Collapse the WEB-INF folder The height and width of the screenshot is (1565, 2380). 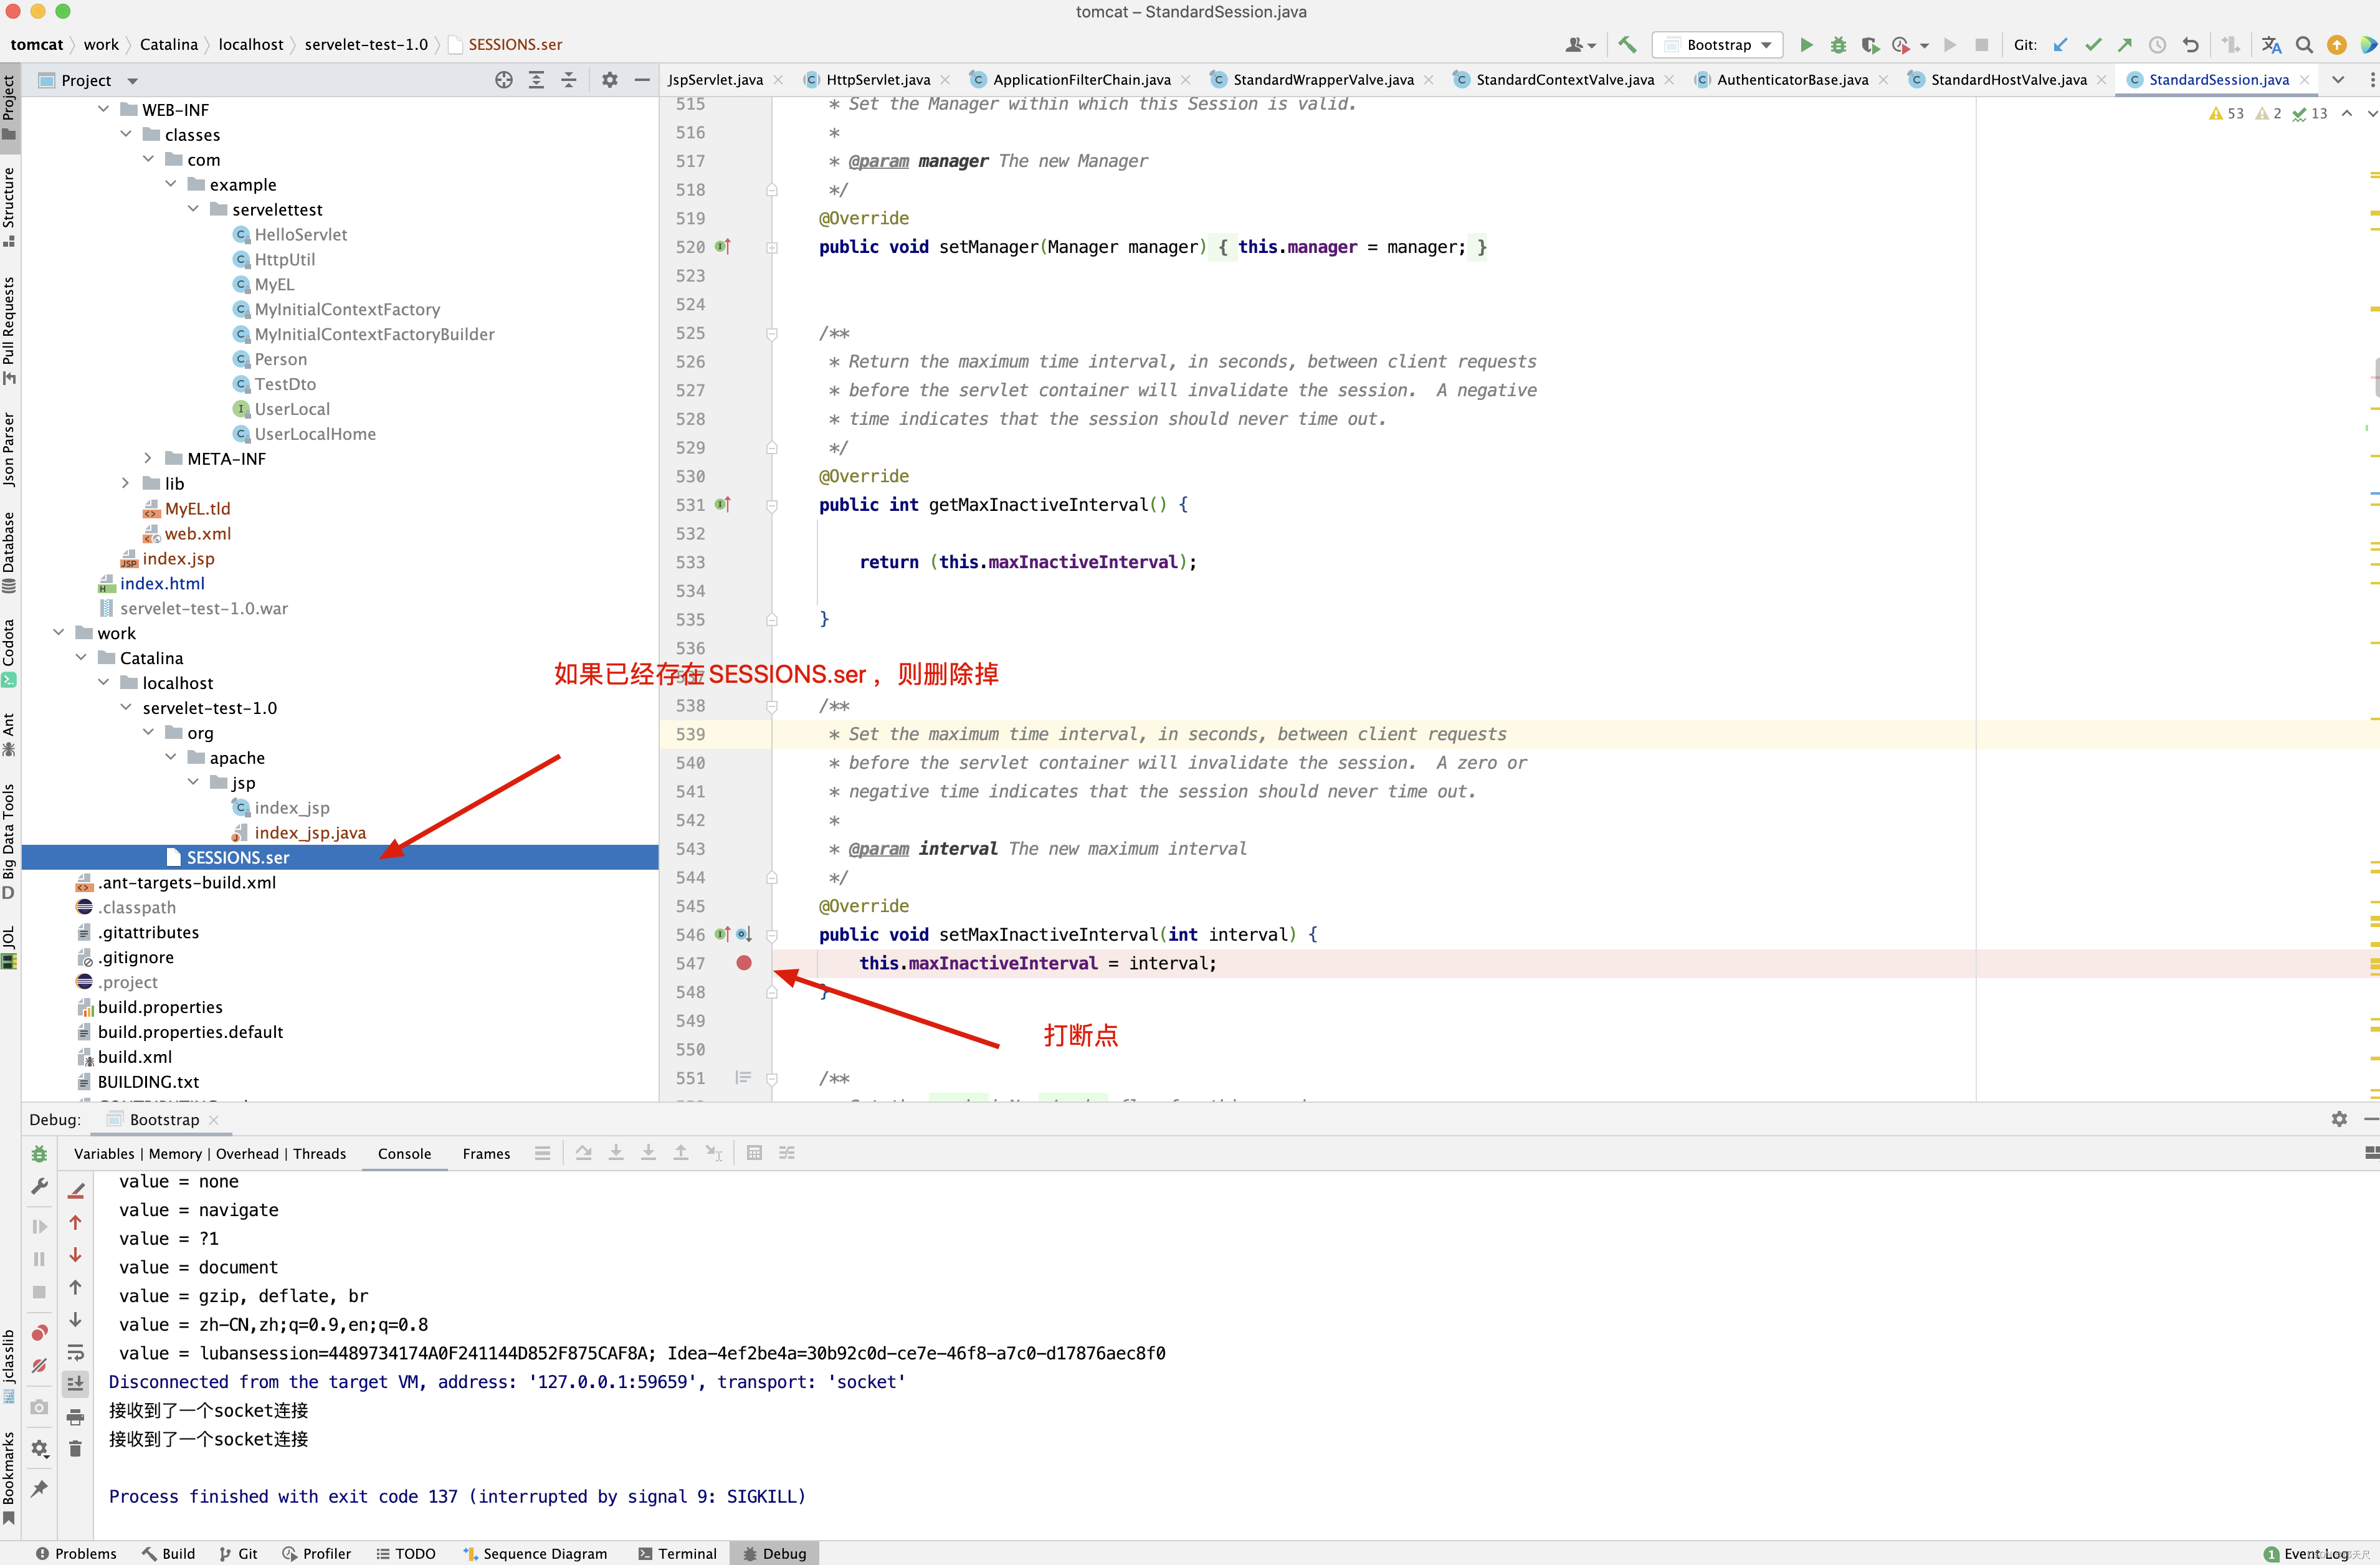click(x=103, y=109)
